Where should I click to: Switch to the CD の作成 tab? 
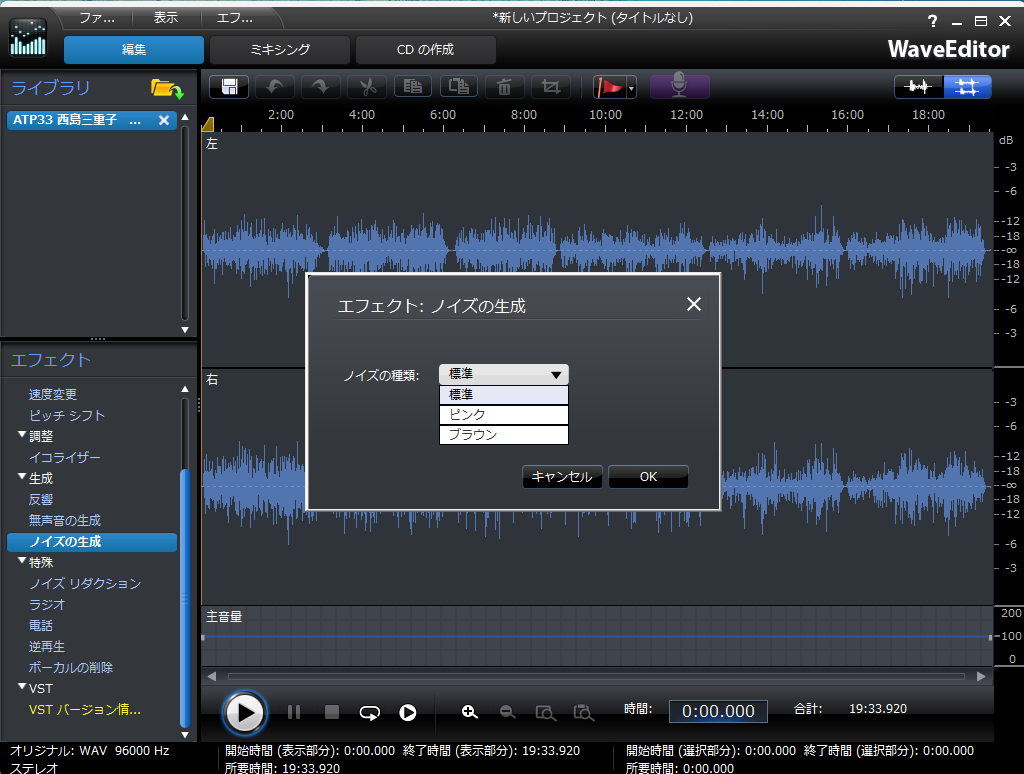[425, 50]
